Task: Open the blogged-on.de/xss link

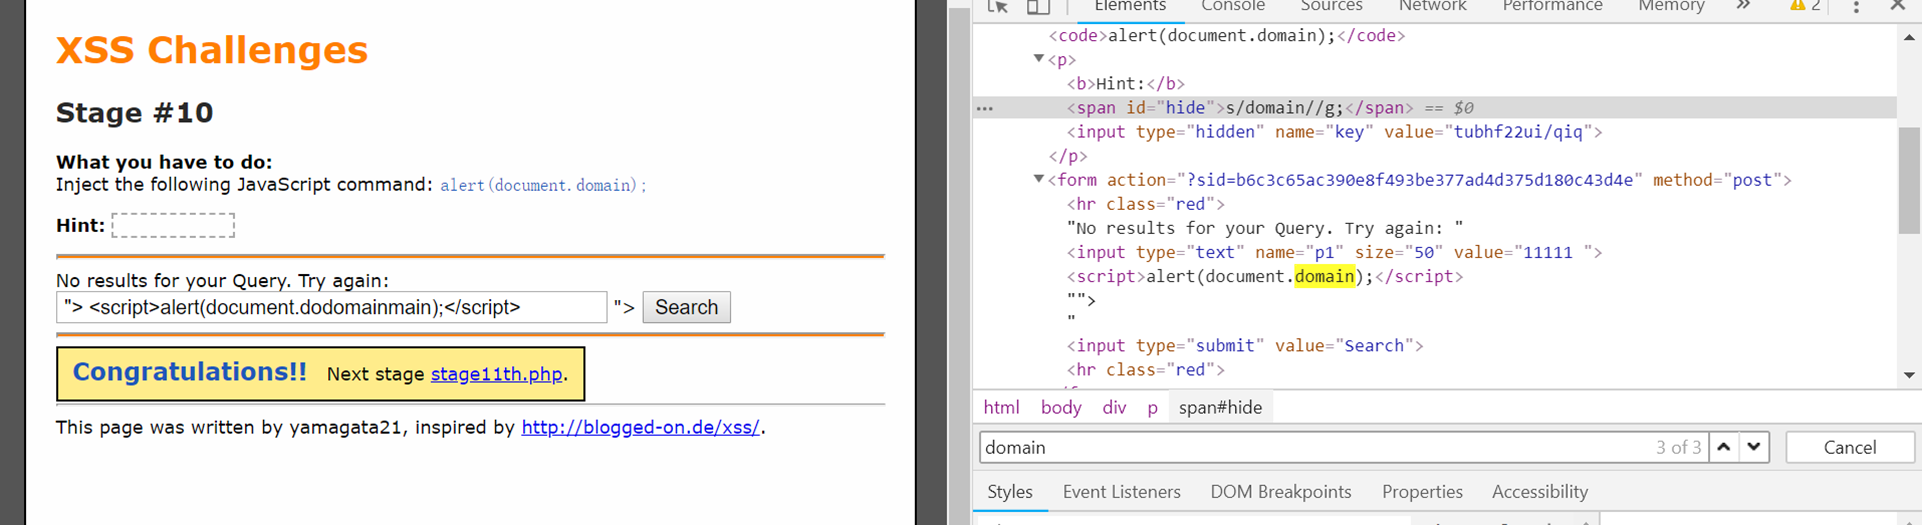Action: 640,427
